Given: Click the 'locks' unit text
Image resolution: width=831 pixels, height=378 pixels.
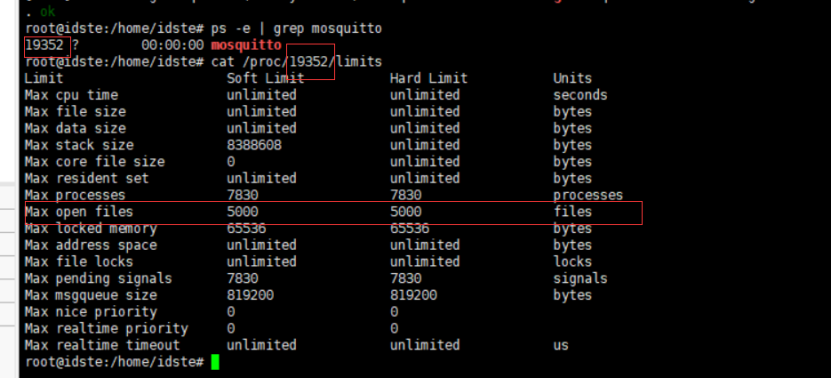Looking at the screenshot, I should tap(572, 262).
